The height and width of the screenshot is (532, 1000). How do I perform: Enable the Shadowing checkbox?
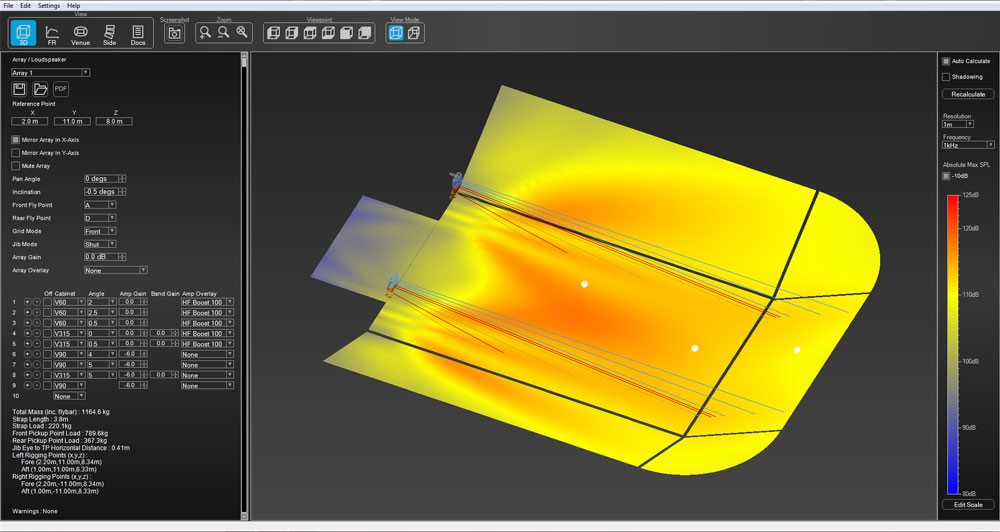[946, 76]
